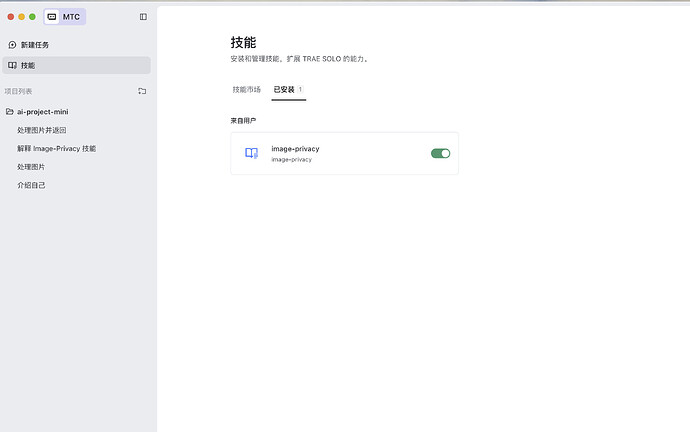Viewport: 690px width, 432px height.
Task: Open the 技能 sidebar entry
Action: click(x=76, y=65)
